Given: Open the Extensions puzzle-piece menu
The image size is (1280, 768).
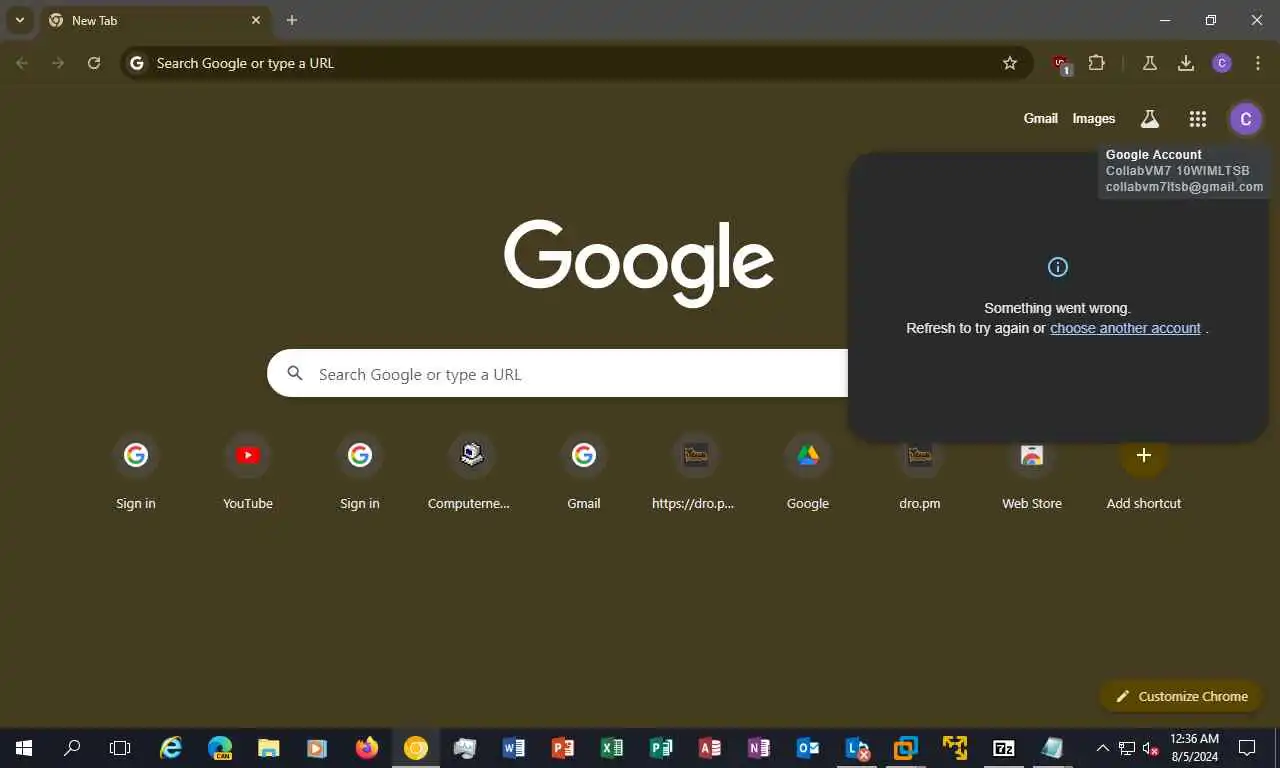Looking at the screenshot, I should [1097, 63].
